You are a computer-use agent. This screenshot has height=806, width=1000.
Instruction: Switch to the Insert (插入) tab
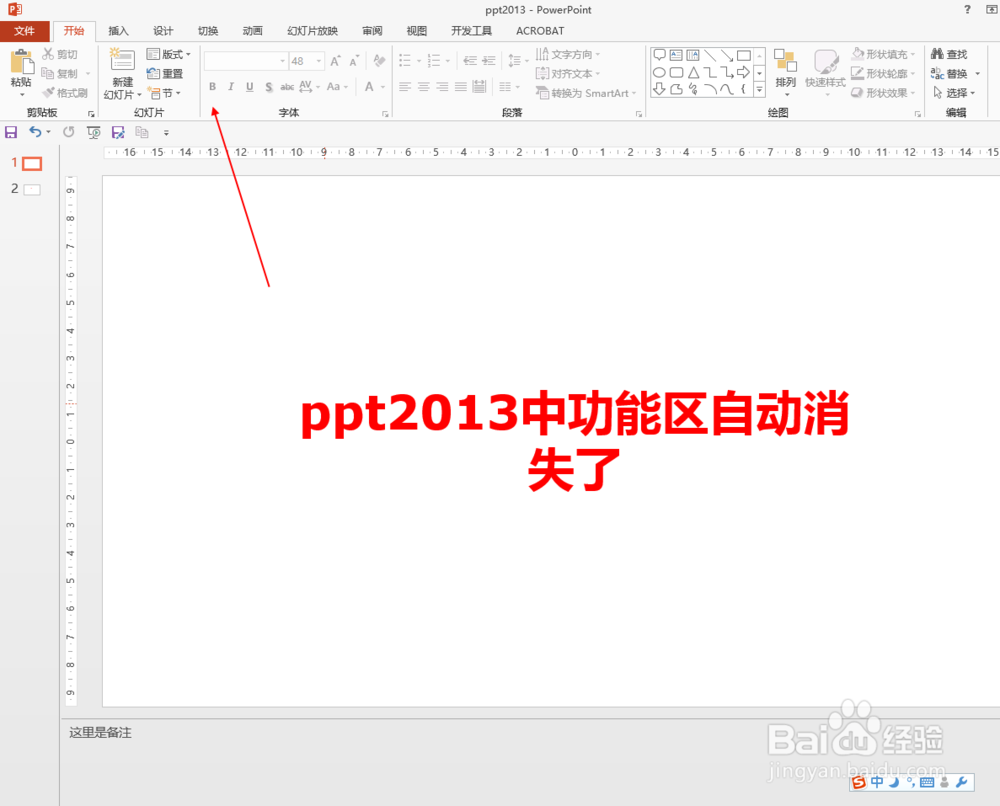point(118,31)
